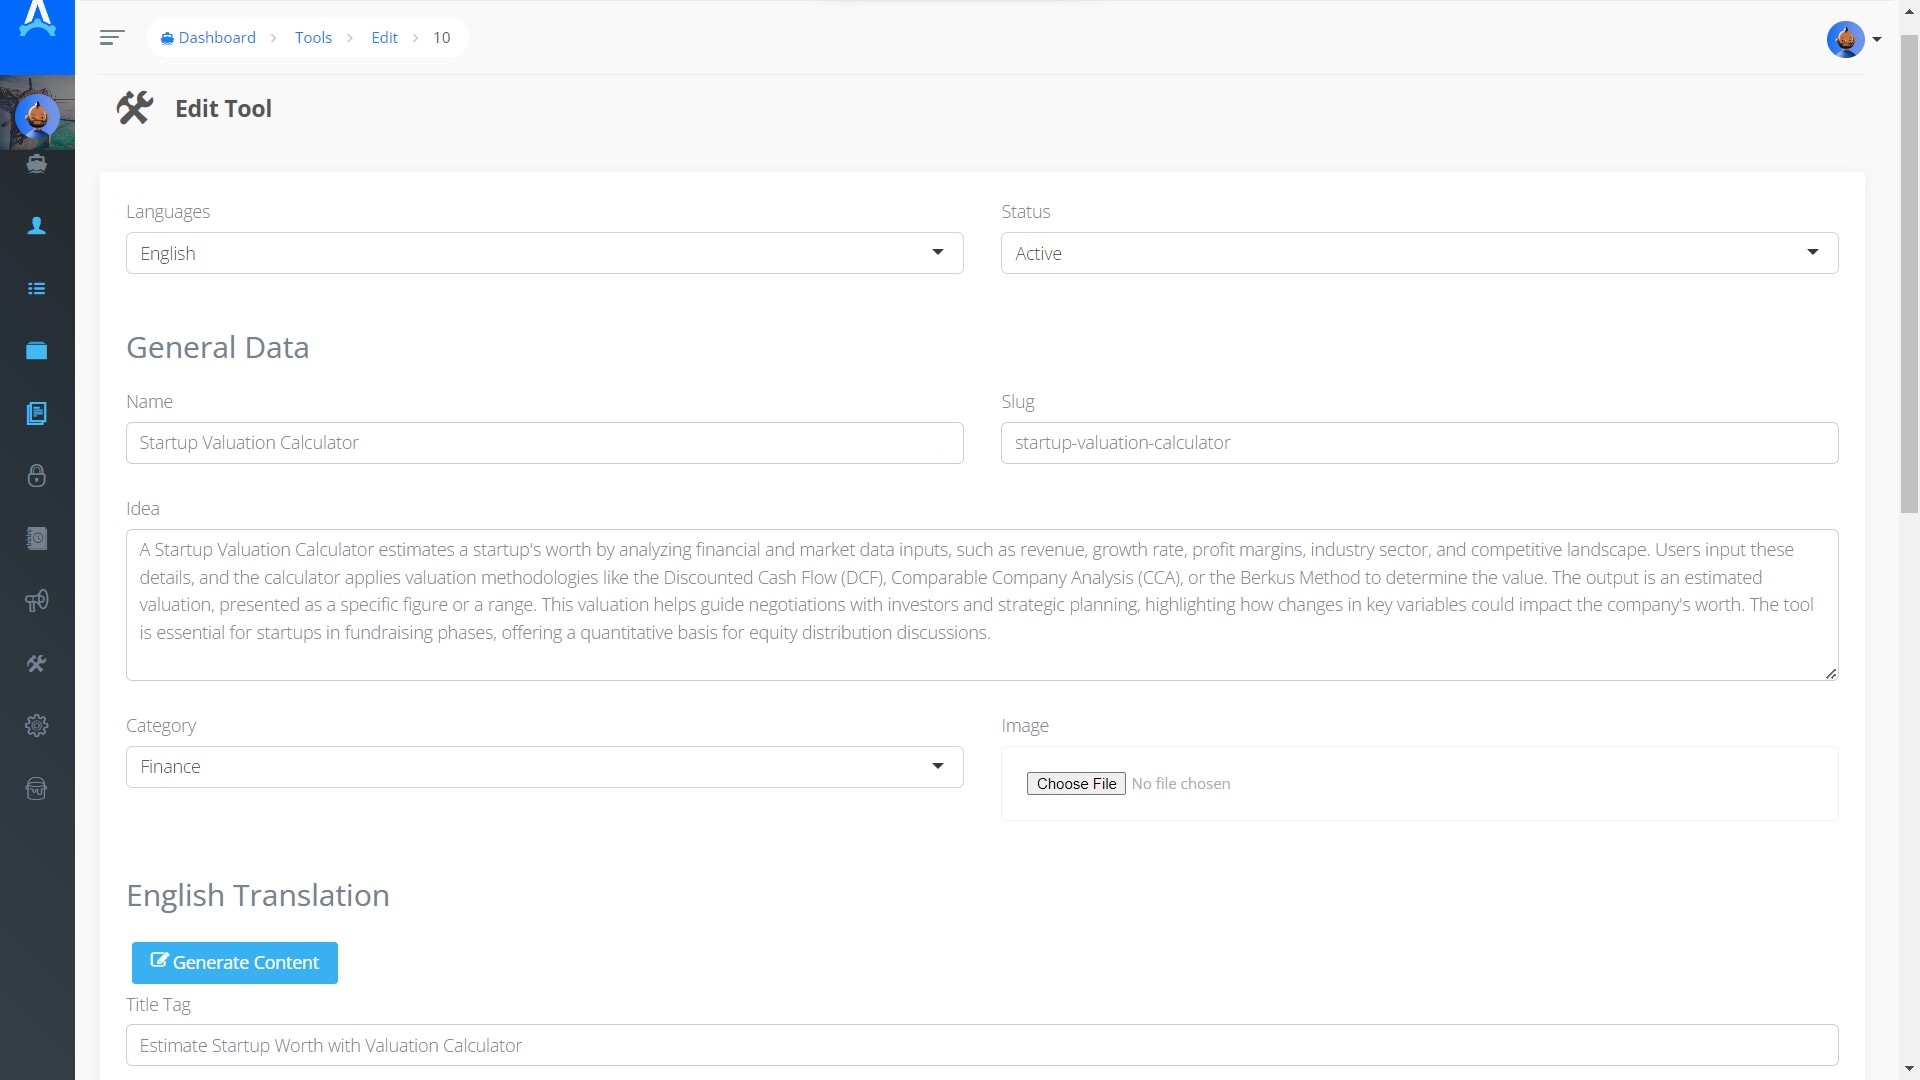Open the list sidebar icon
Viewport: 1920px width, 1080px height.
coord(37,289)
